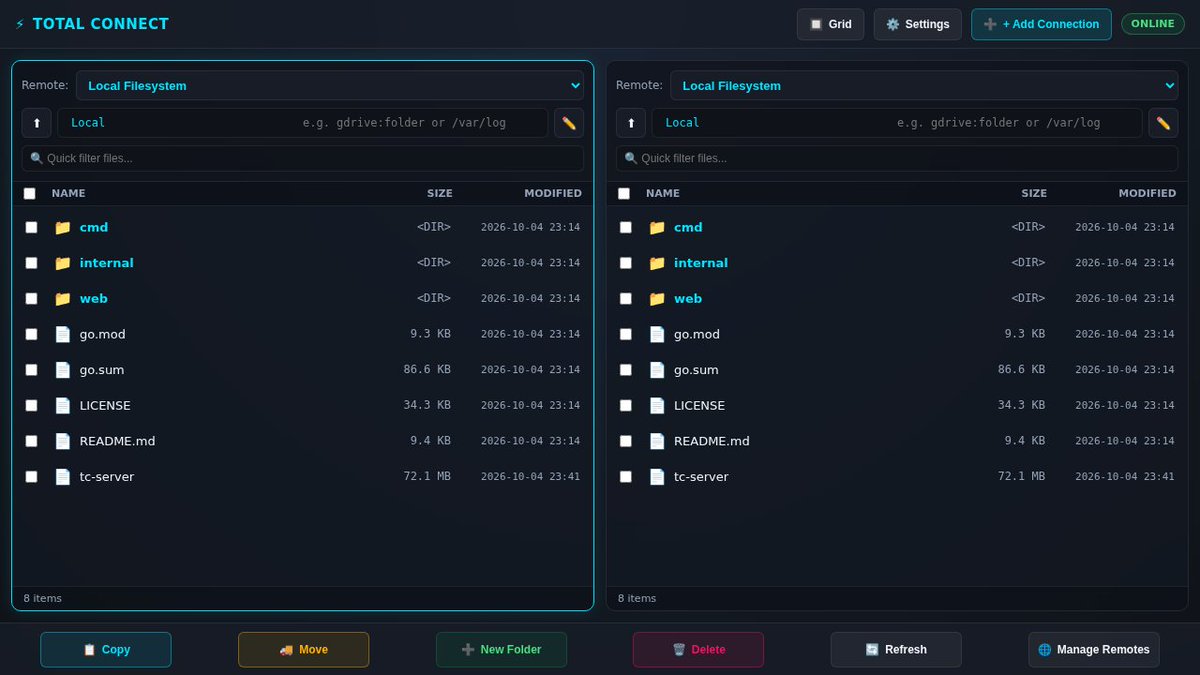Click the Move button
The height and width of the screenshot is (675, 1200).
pos(303,650)
